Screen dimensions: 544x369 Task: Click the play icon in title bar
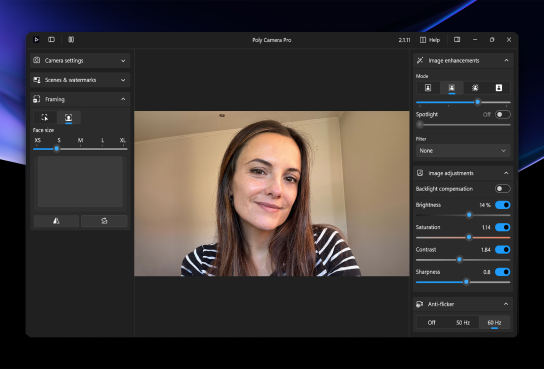(x=36, y=40)
